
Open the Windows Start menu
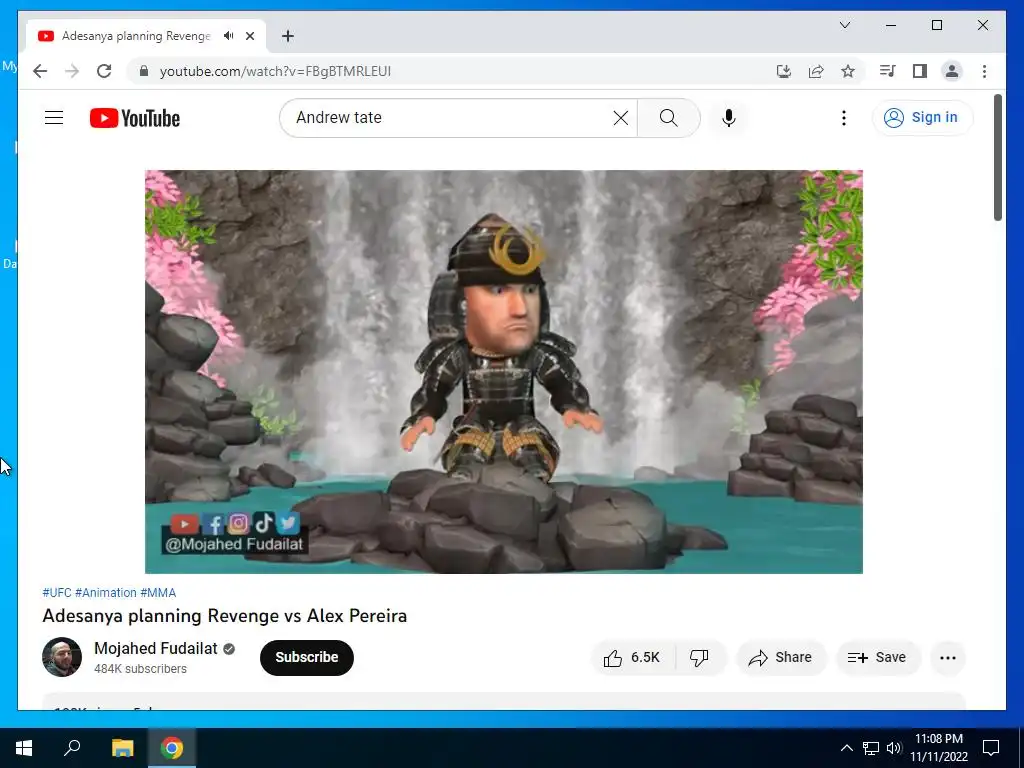click(24, 748)
